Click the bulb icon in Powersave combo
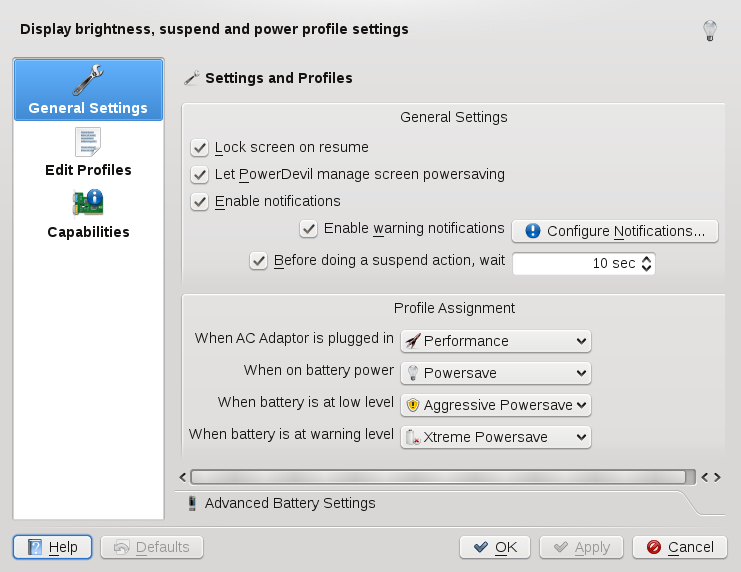 413,373
